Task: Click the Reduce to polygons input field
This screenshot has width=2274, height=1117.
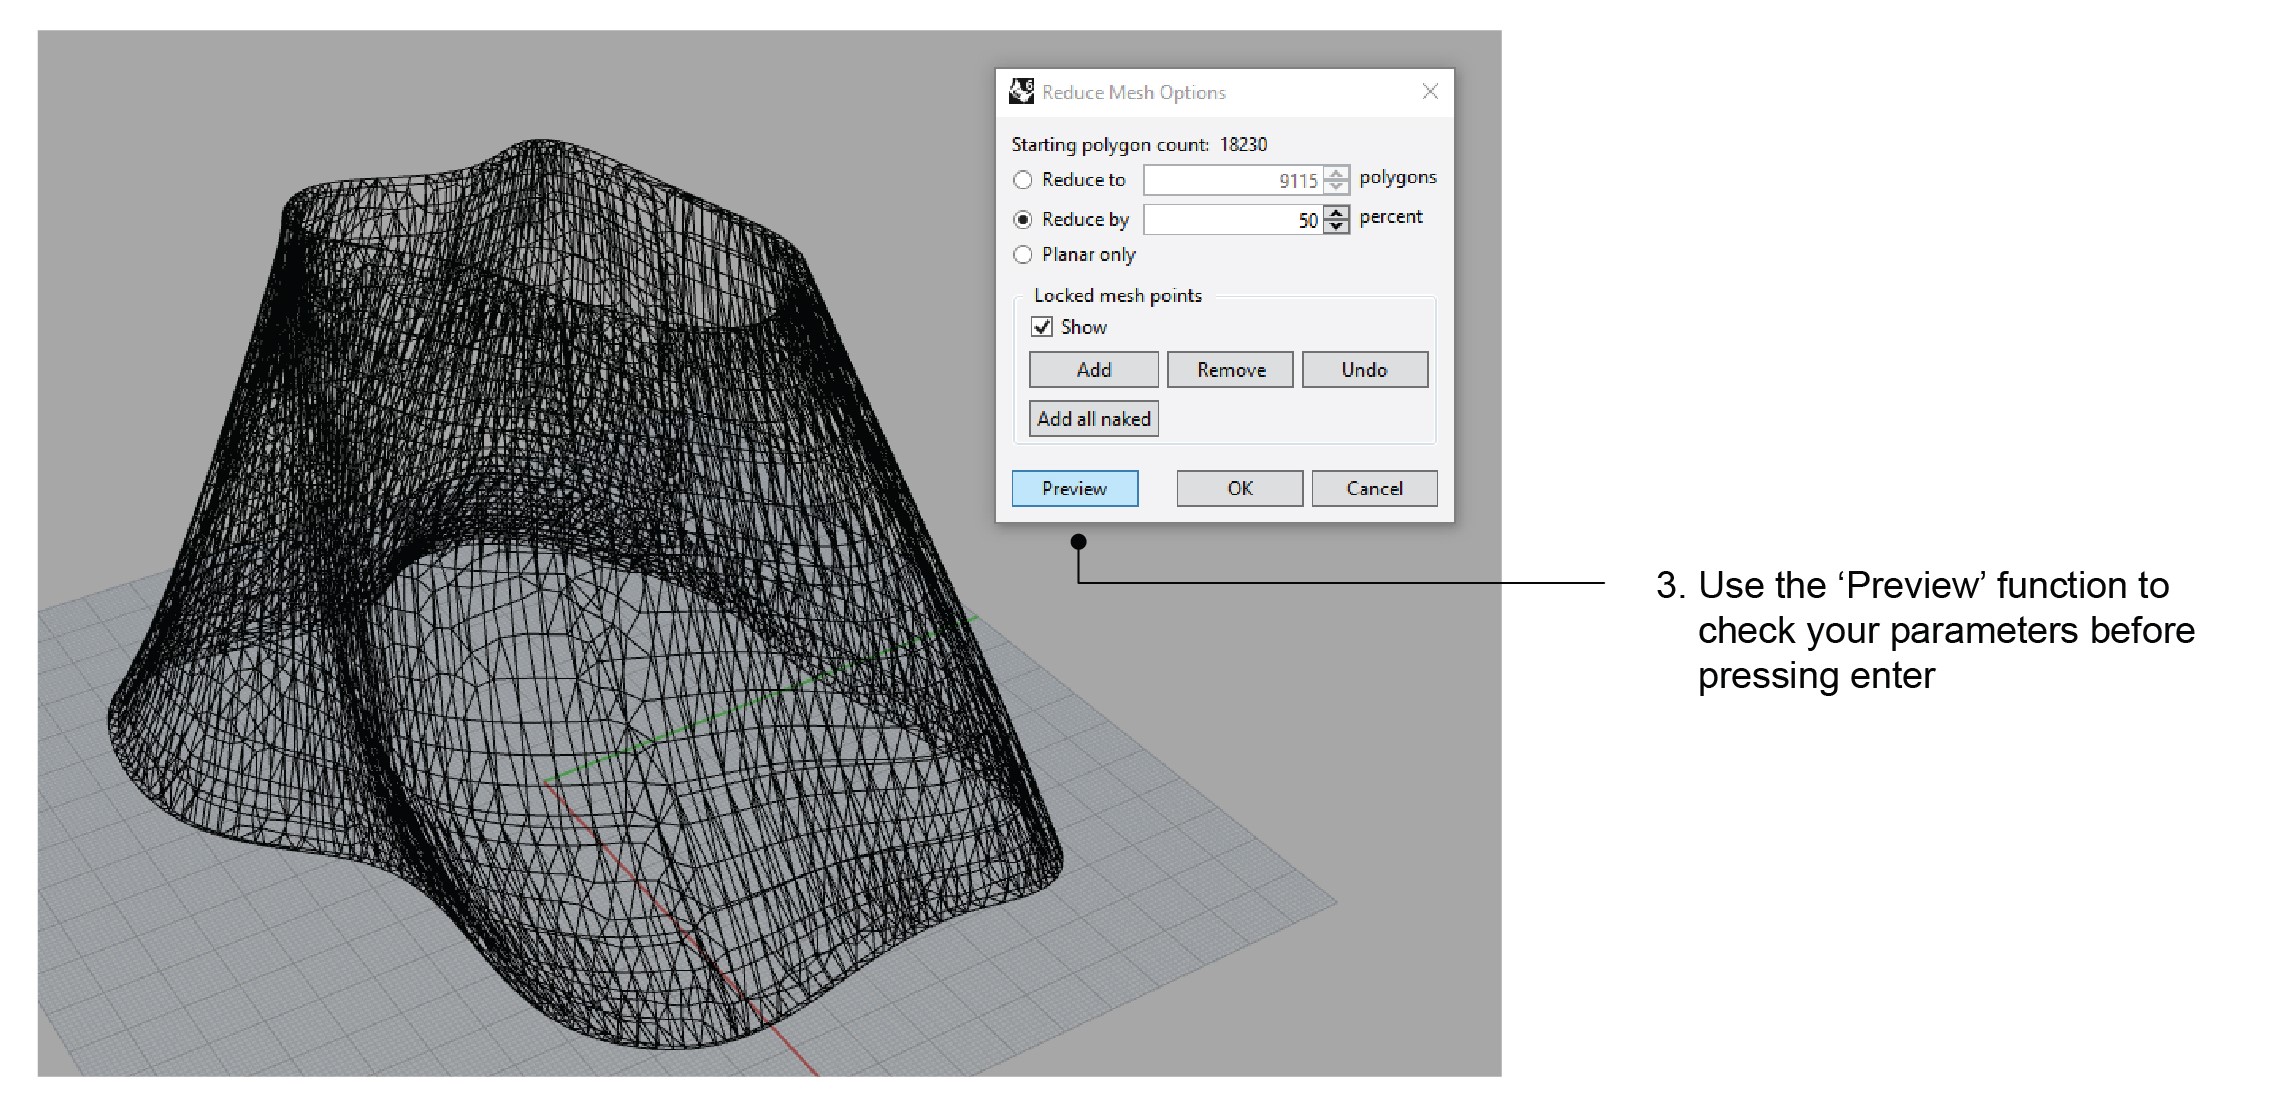Action: [x=1232, y=181]
